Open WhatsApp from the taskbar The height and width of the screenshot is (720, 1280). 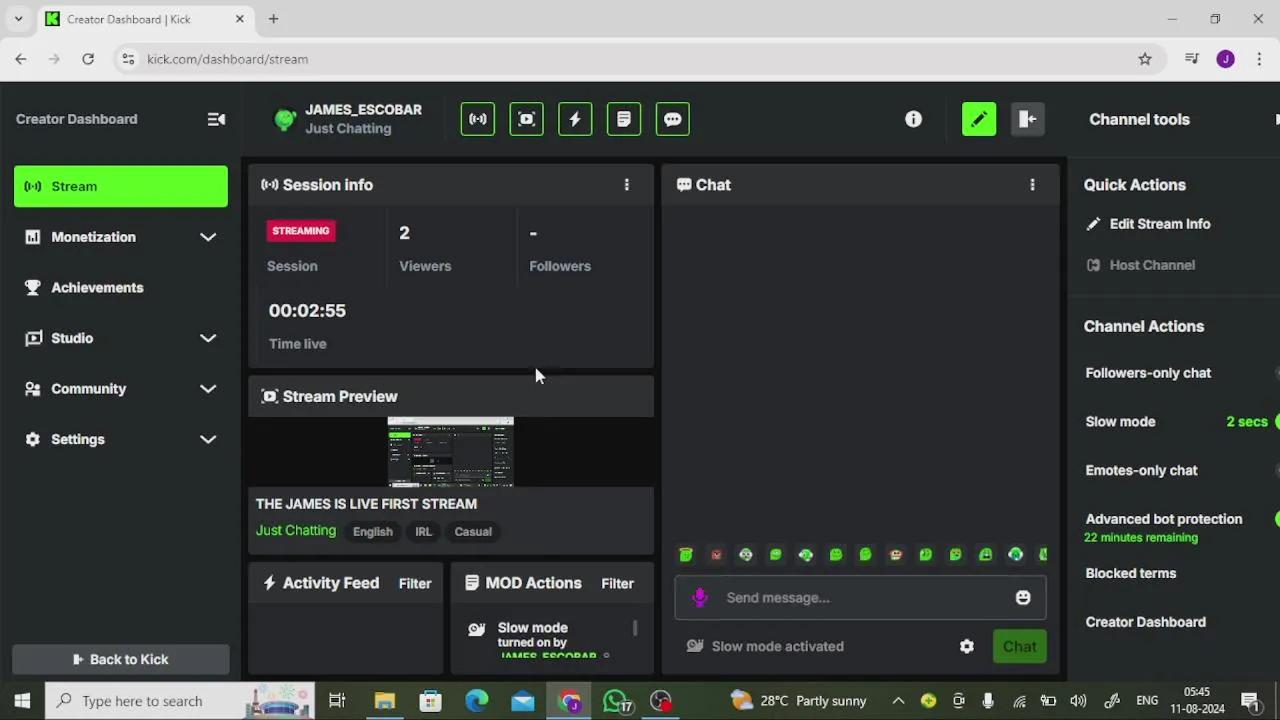pos(616,701)
